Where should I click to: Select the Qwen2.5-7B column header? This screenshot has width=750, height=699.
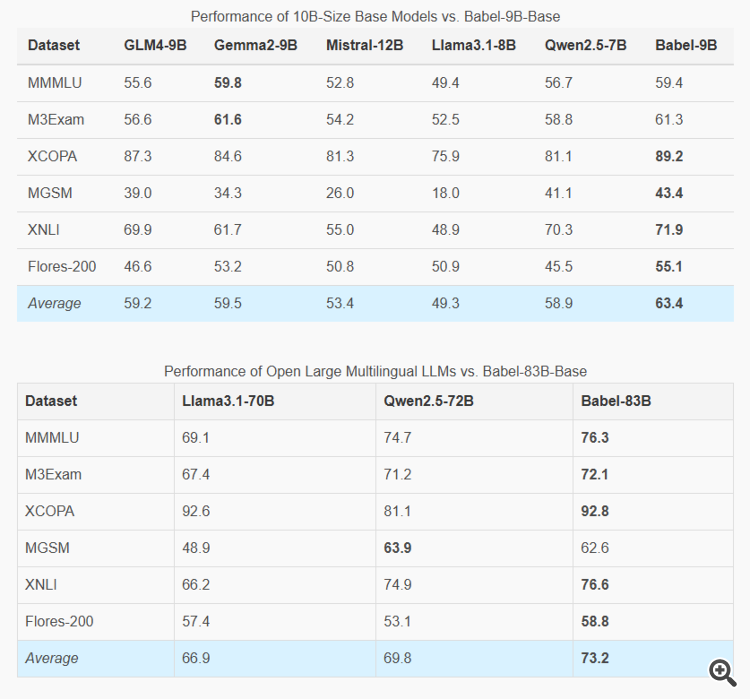(x=585, y=46)
